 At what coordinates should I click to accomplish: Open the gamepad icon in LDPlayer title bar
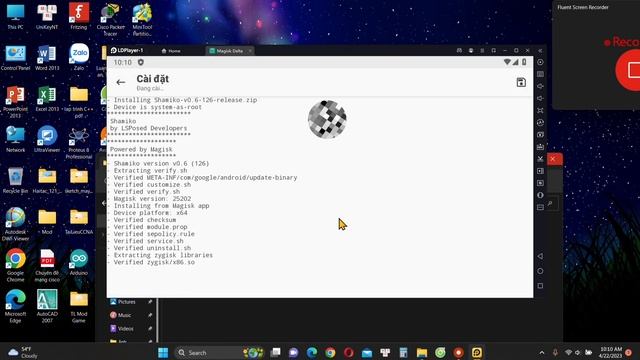[459, 51]
